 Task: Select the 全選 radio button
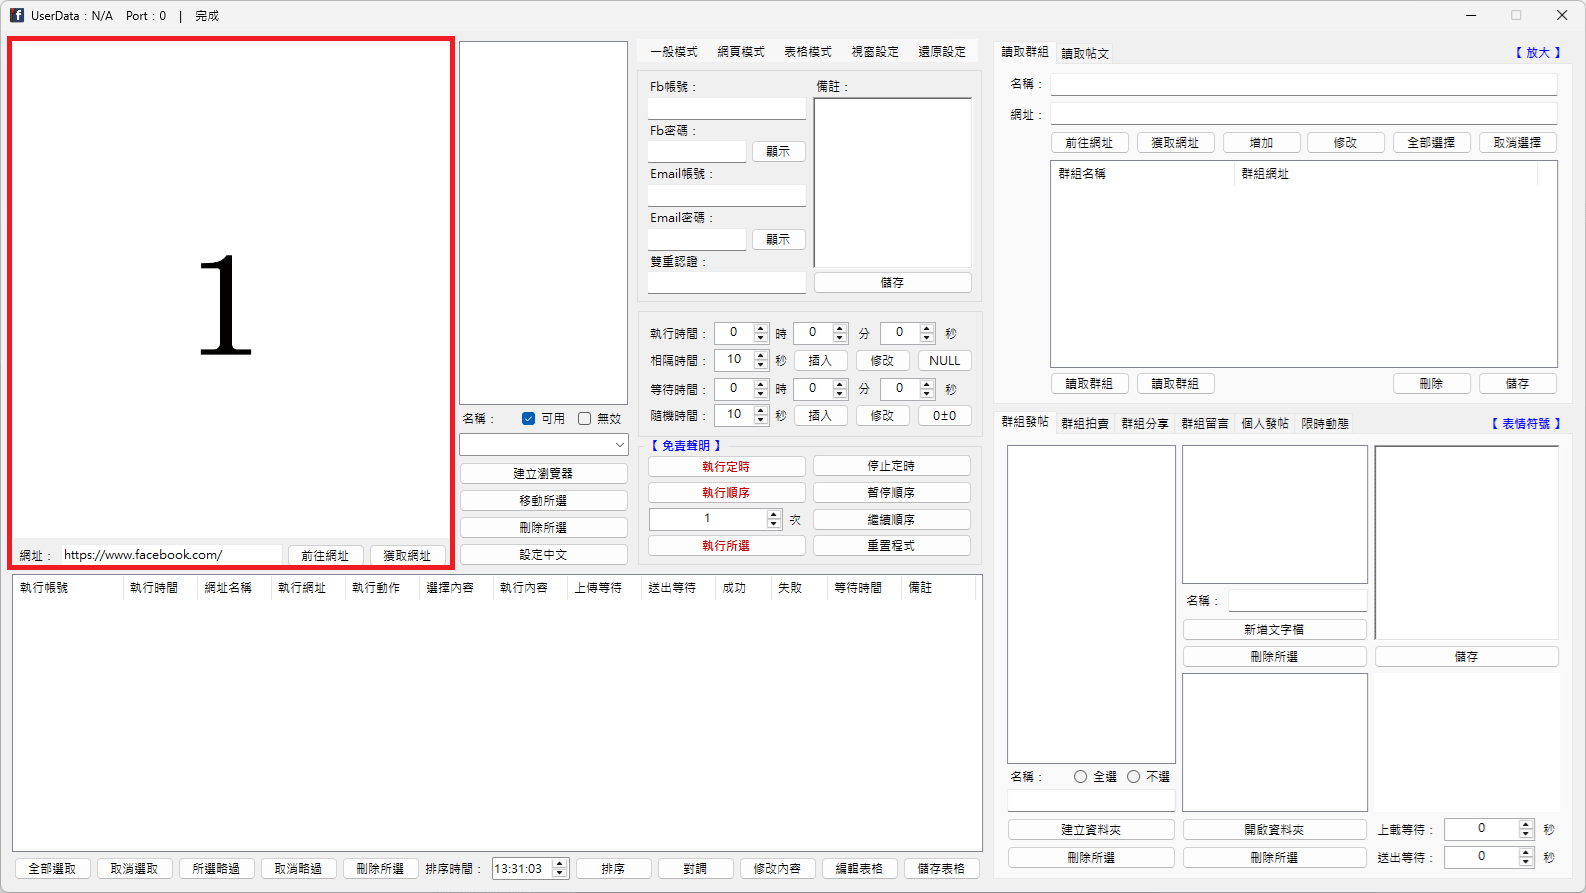1080,777
